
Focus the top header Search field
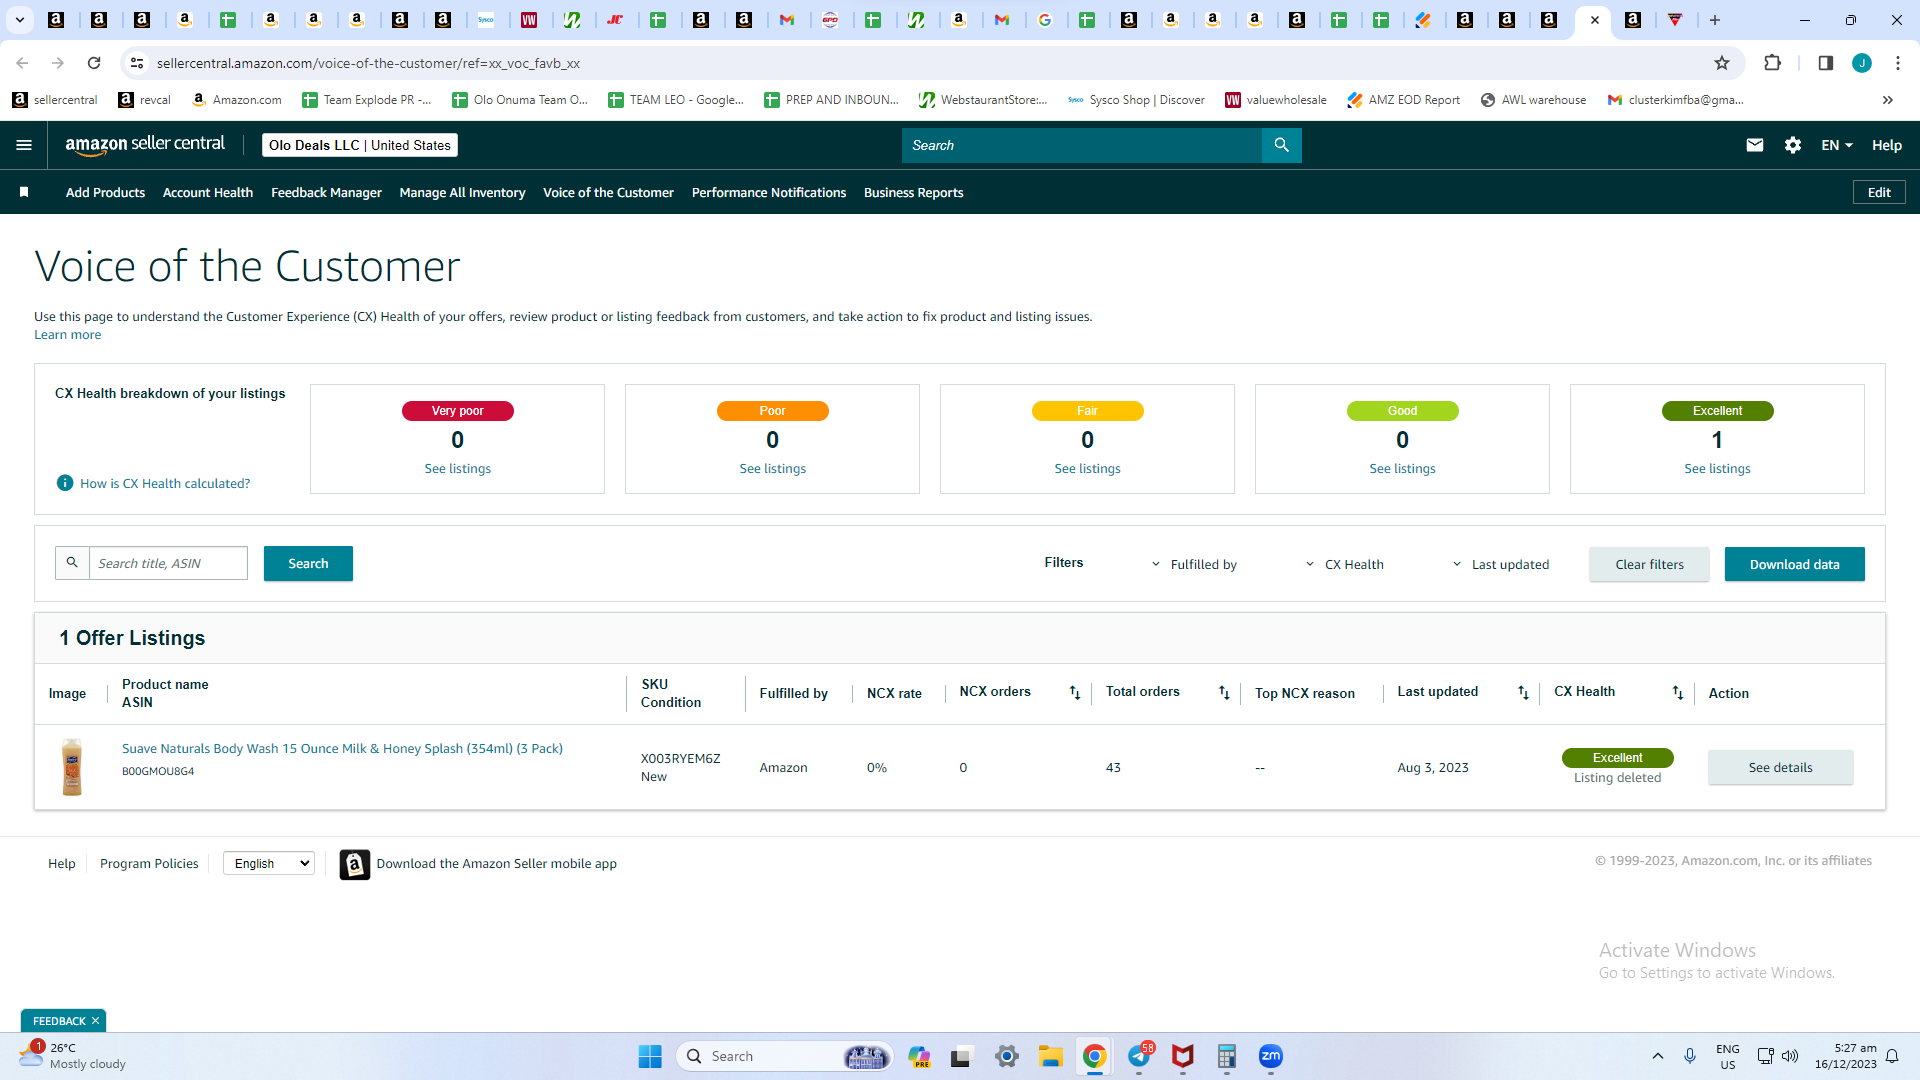point(1082,145)
